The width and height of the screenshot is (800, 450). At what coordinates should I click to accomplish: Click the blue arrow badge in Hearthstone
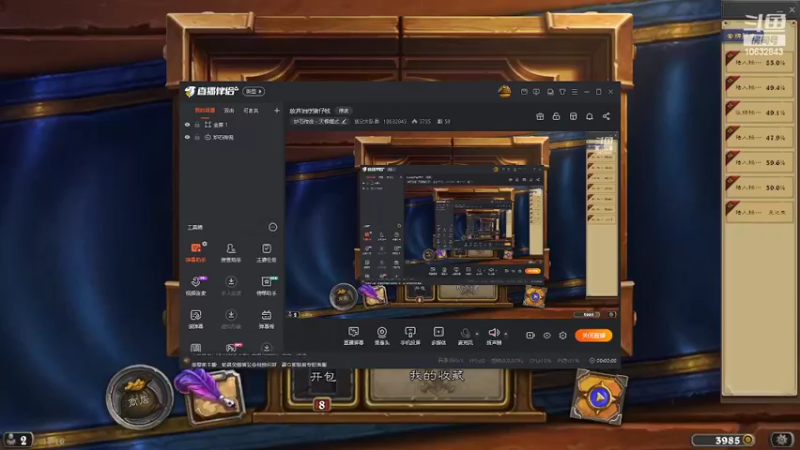pos(599,396)
